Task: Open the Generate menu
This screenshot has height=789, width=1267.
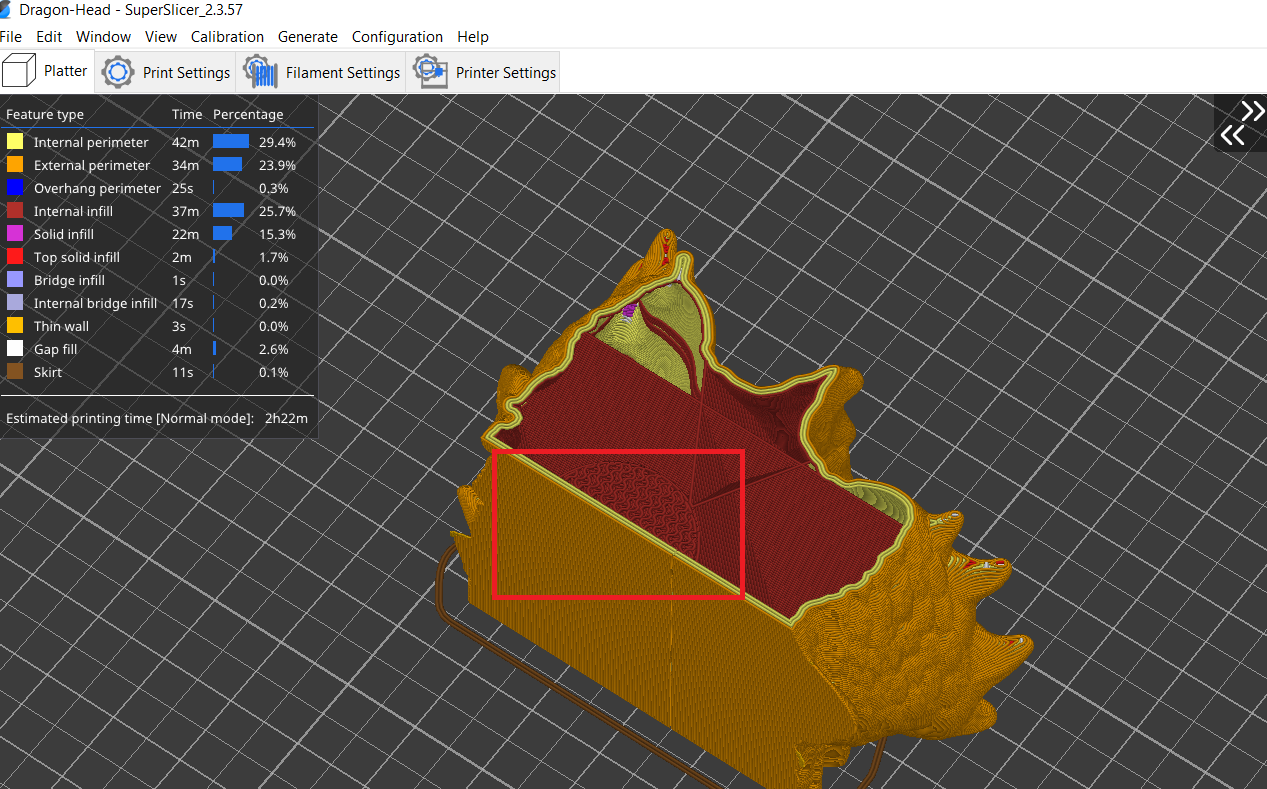Action: [x=308, y=37]
